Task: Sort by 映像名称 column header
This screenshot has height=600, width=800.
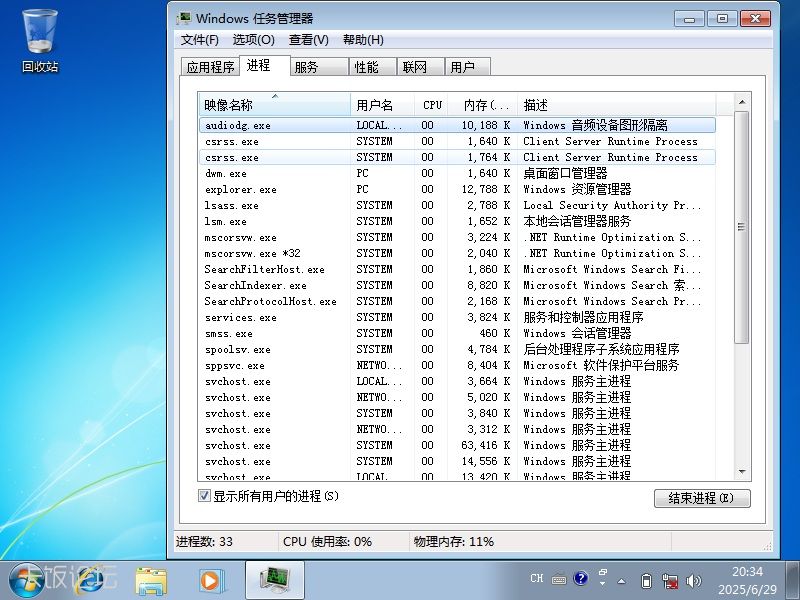Action: 274,105
